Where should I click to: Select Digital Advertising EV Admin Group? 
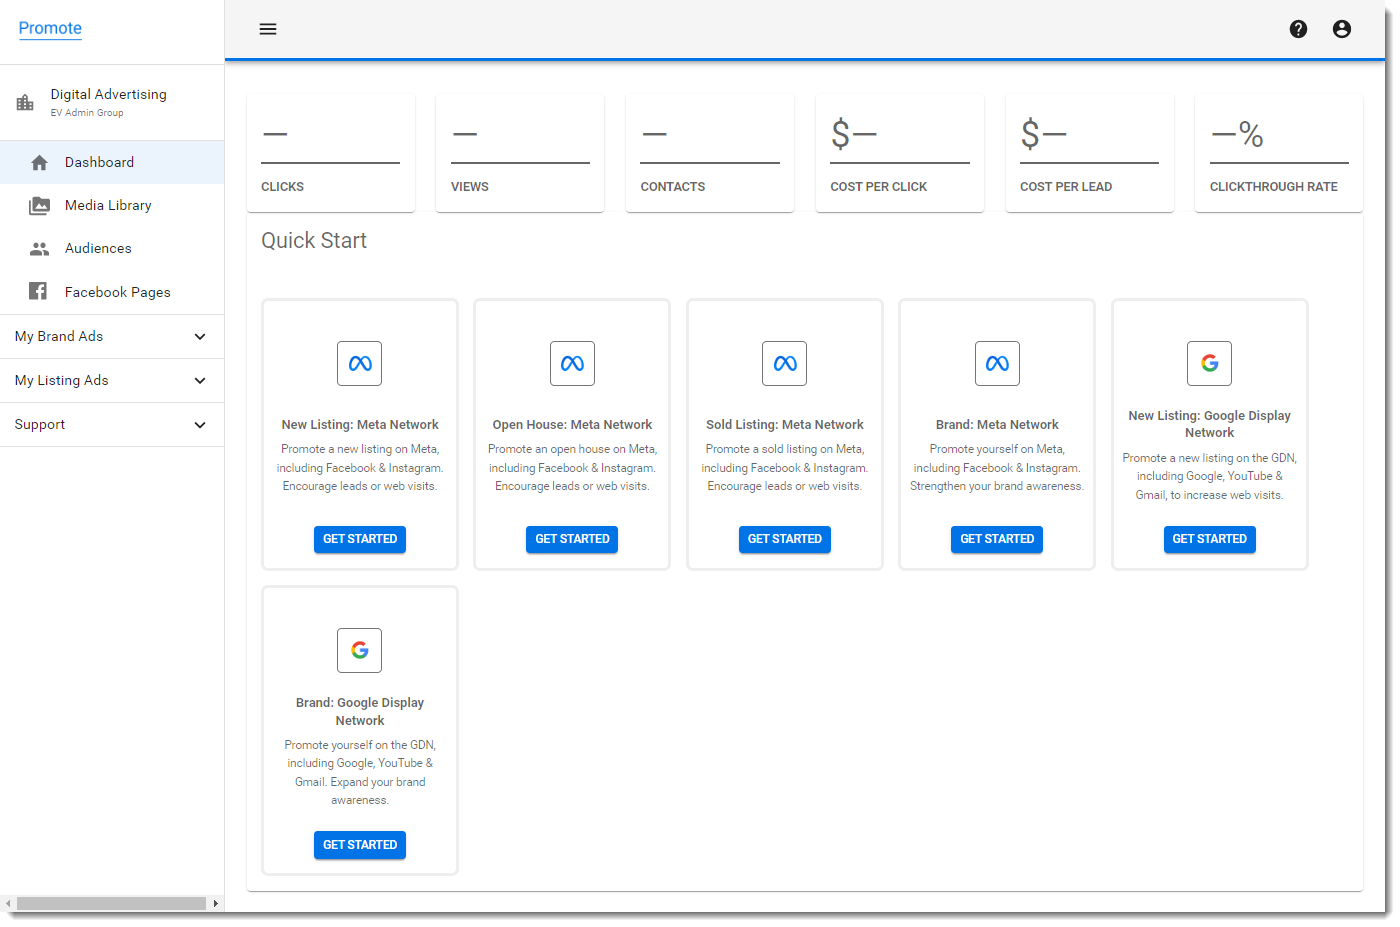pyautogui.click(x=112, y=102)
